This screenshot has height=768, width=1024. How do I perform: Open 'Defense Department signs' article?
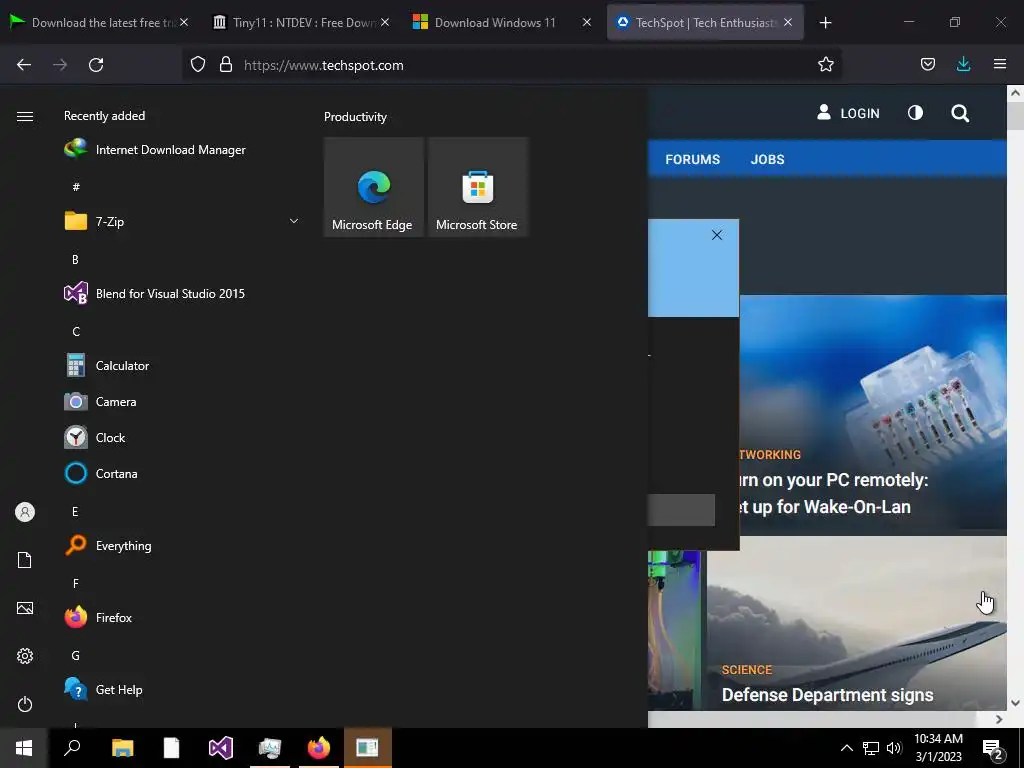tap(827, 695)
